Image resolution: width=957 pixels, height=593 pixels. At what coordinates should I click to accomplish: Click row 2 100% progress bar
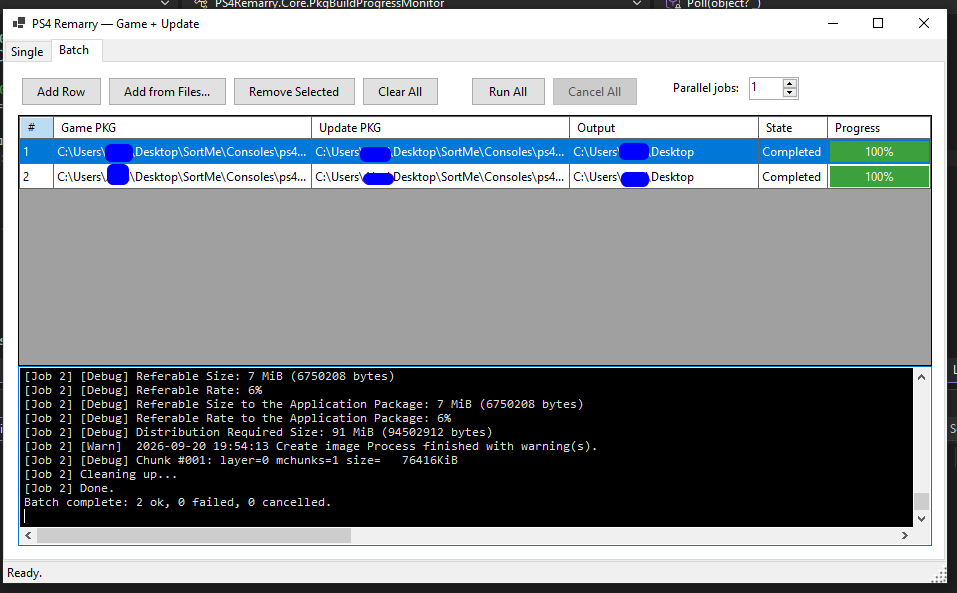pyautogui.click(x=879, y=177)
